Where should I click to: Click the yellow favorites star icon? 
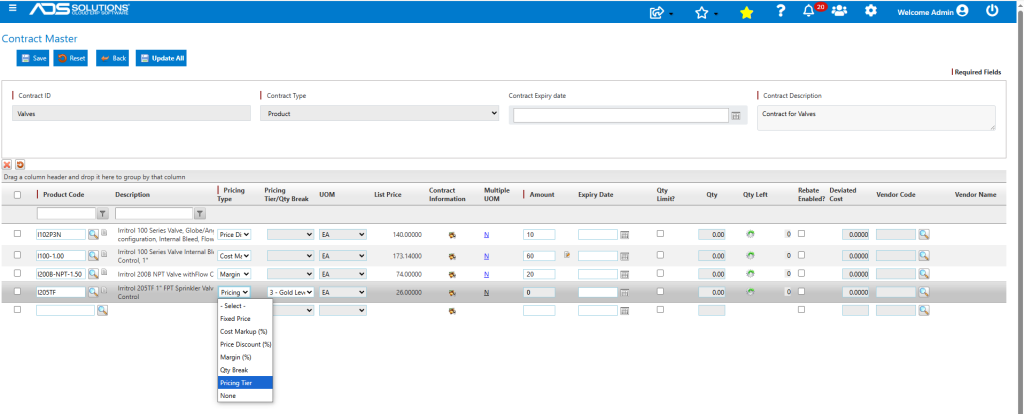[x=746, y=12]
